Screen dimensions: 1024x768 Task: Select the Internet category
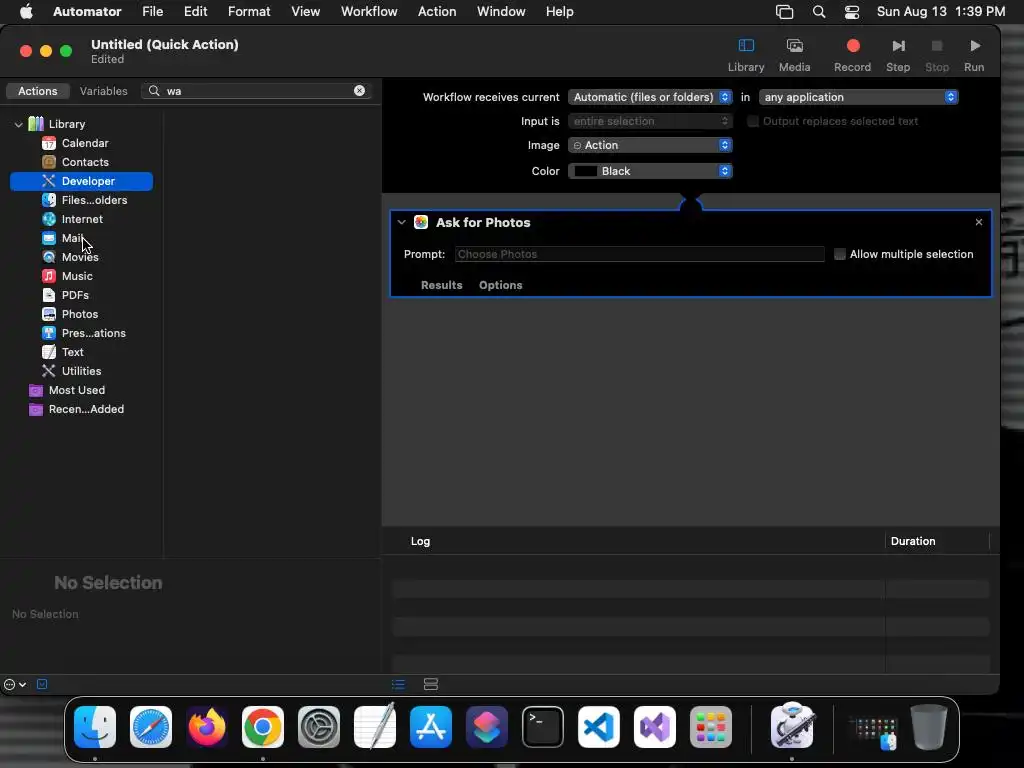(x=73, y=219)
